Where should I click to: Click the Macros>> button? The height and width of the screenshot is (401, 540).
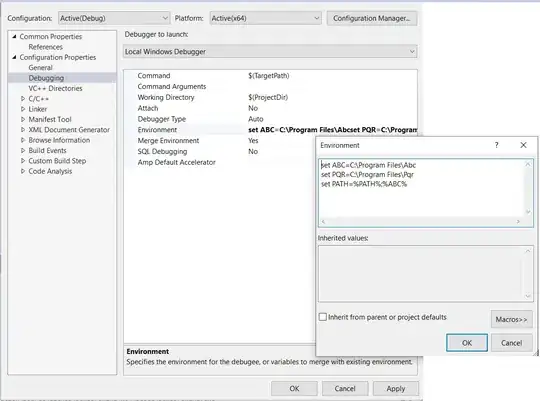coord(511,319)
